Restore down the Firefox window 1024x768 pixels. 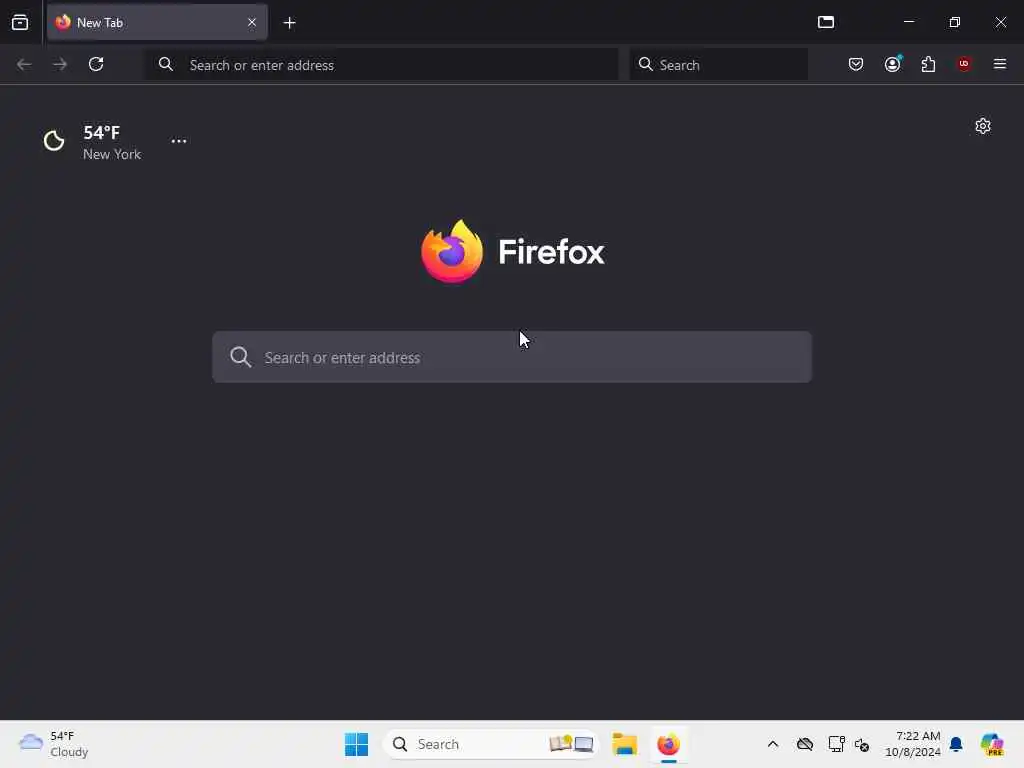(955, 22)
